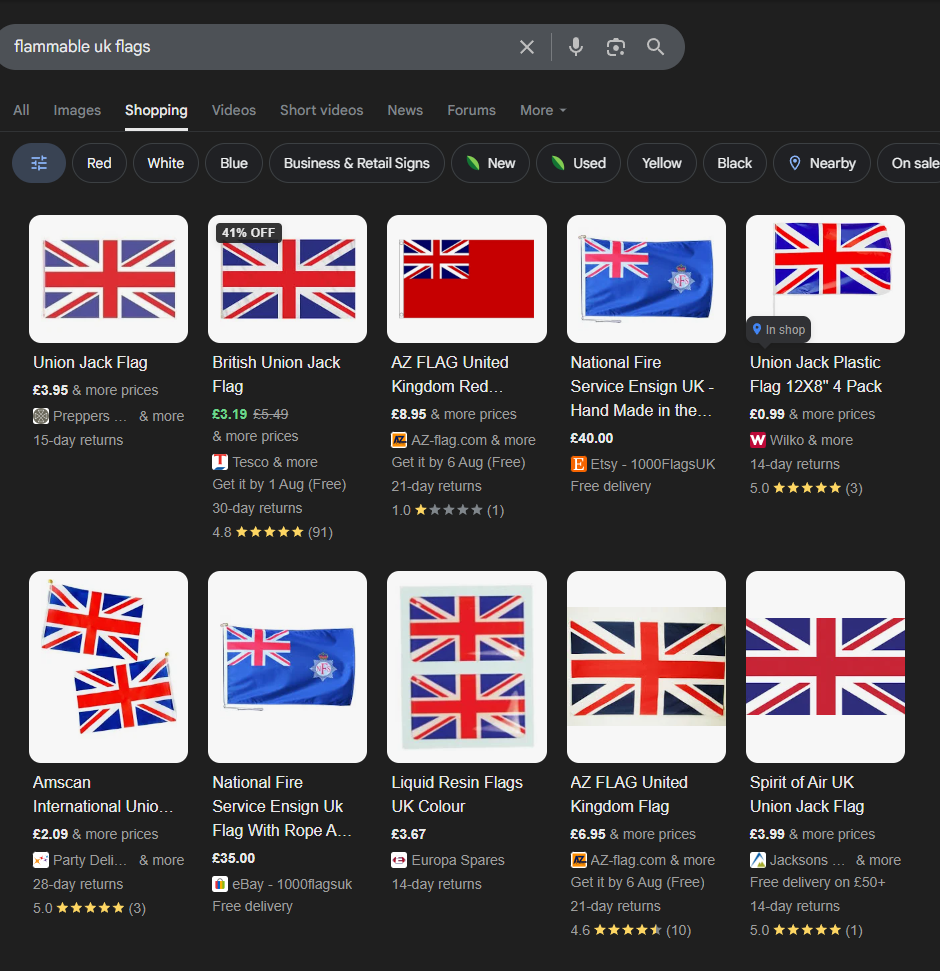This screenshot has height=971, width=940.
Task: Select the Shopping tab
Action: (x=156, y=110)
